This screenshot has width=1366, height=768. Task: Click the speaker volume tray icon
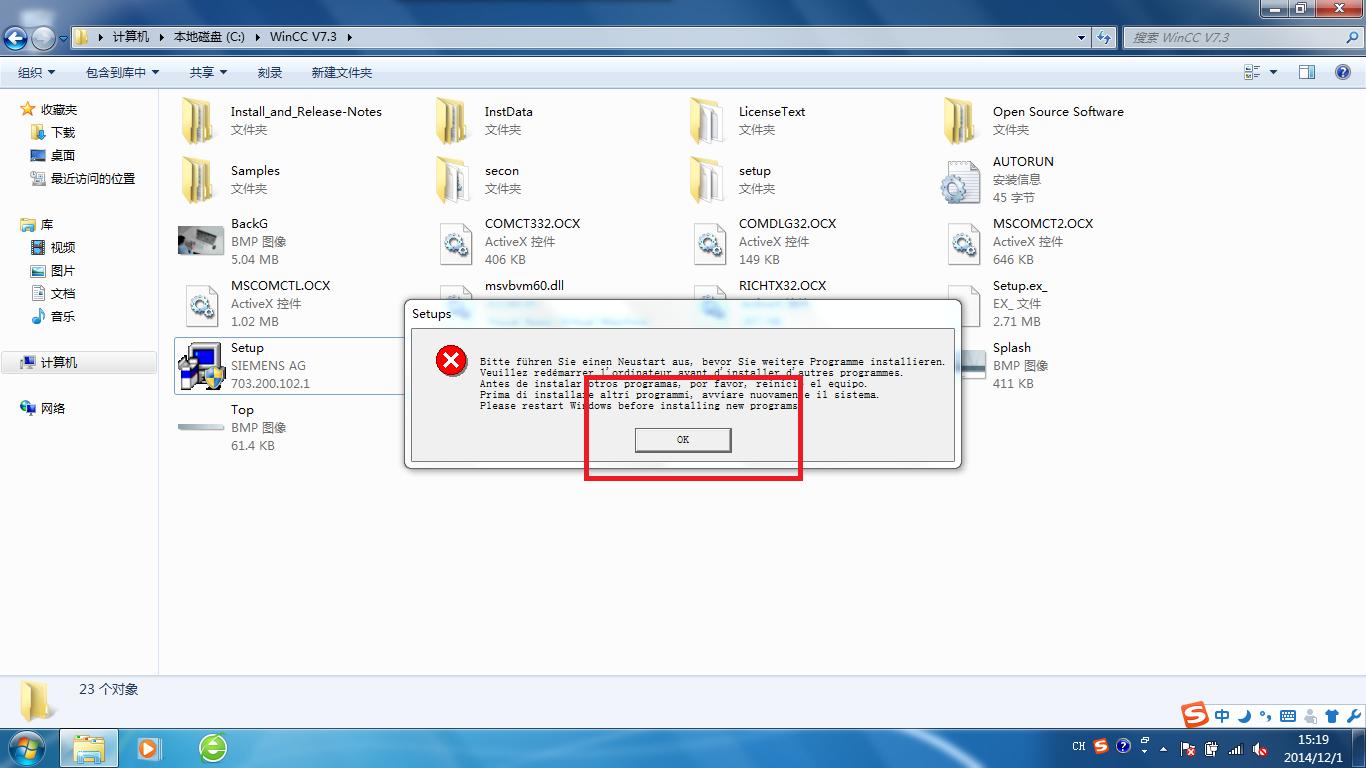[1260, 747]
